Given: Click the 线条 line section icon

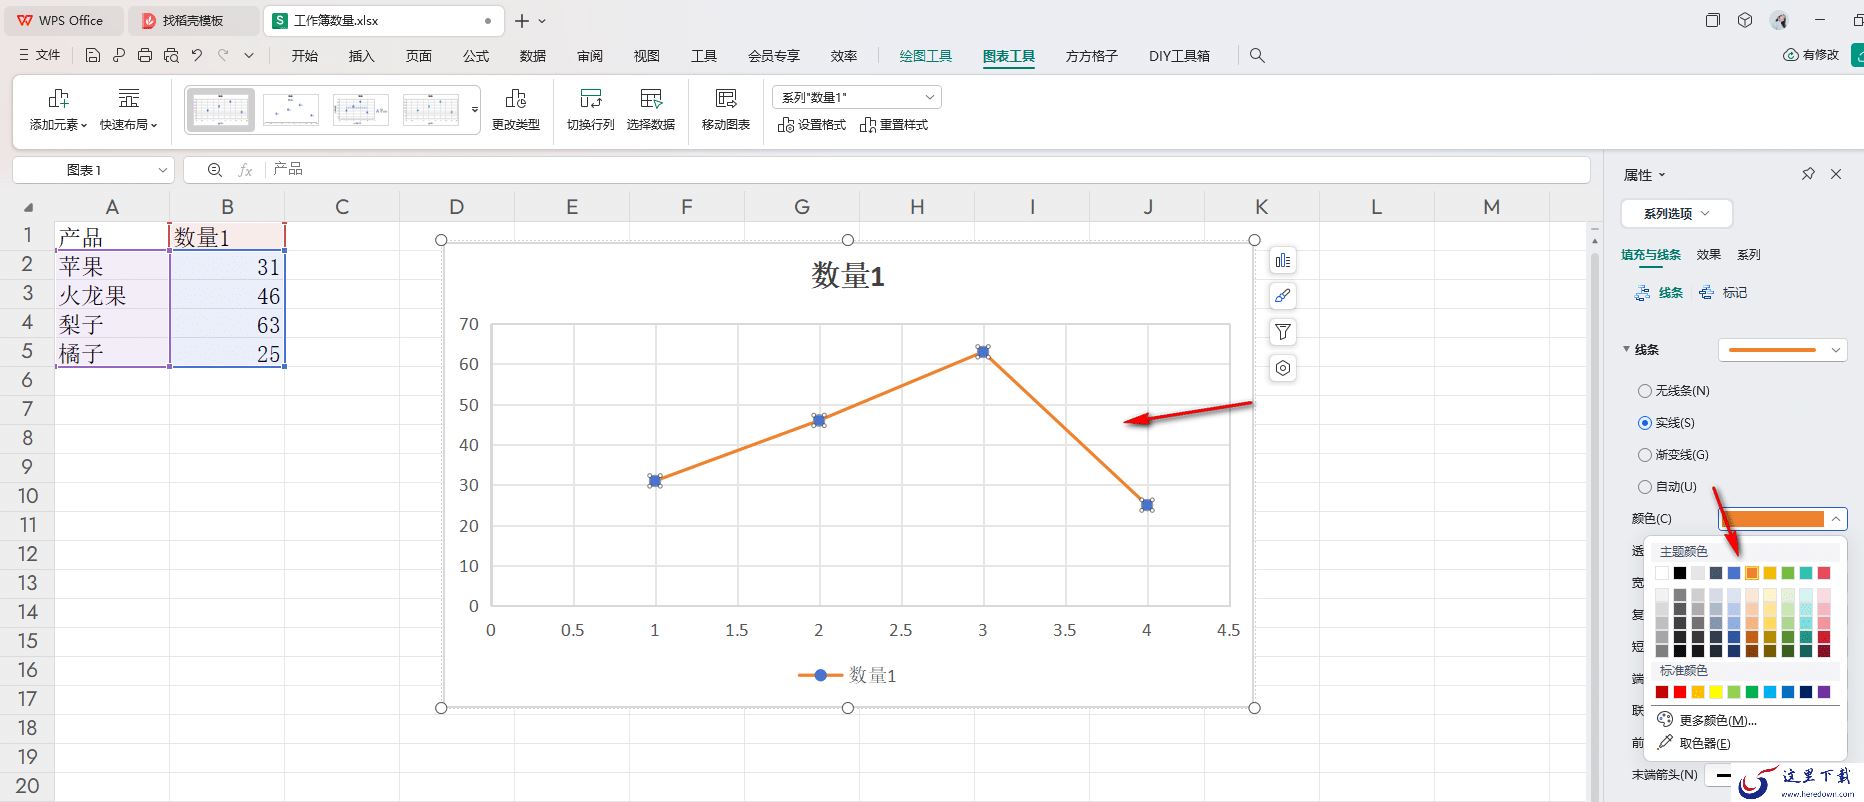Looking at the screenshot, I should (1642, 293).
